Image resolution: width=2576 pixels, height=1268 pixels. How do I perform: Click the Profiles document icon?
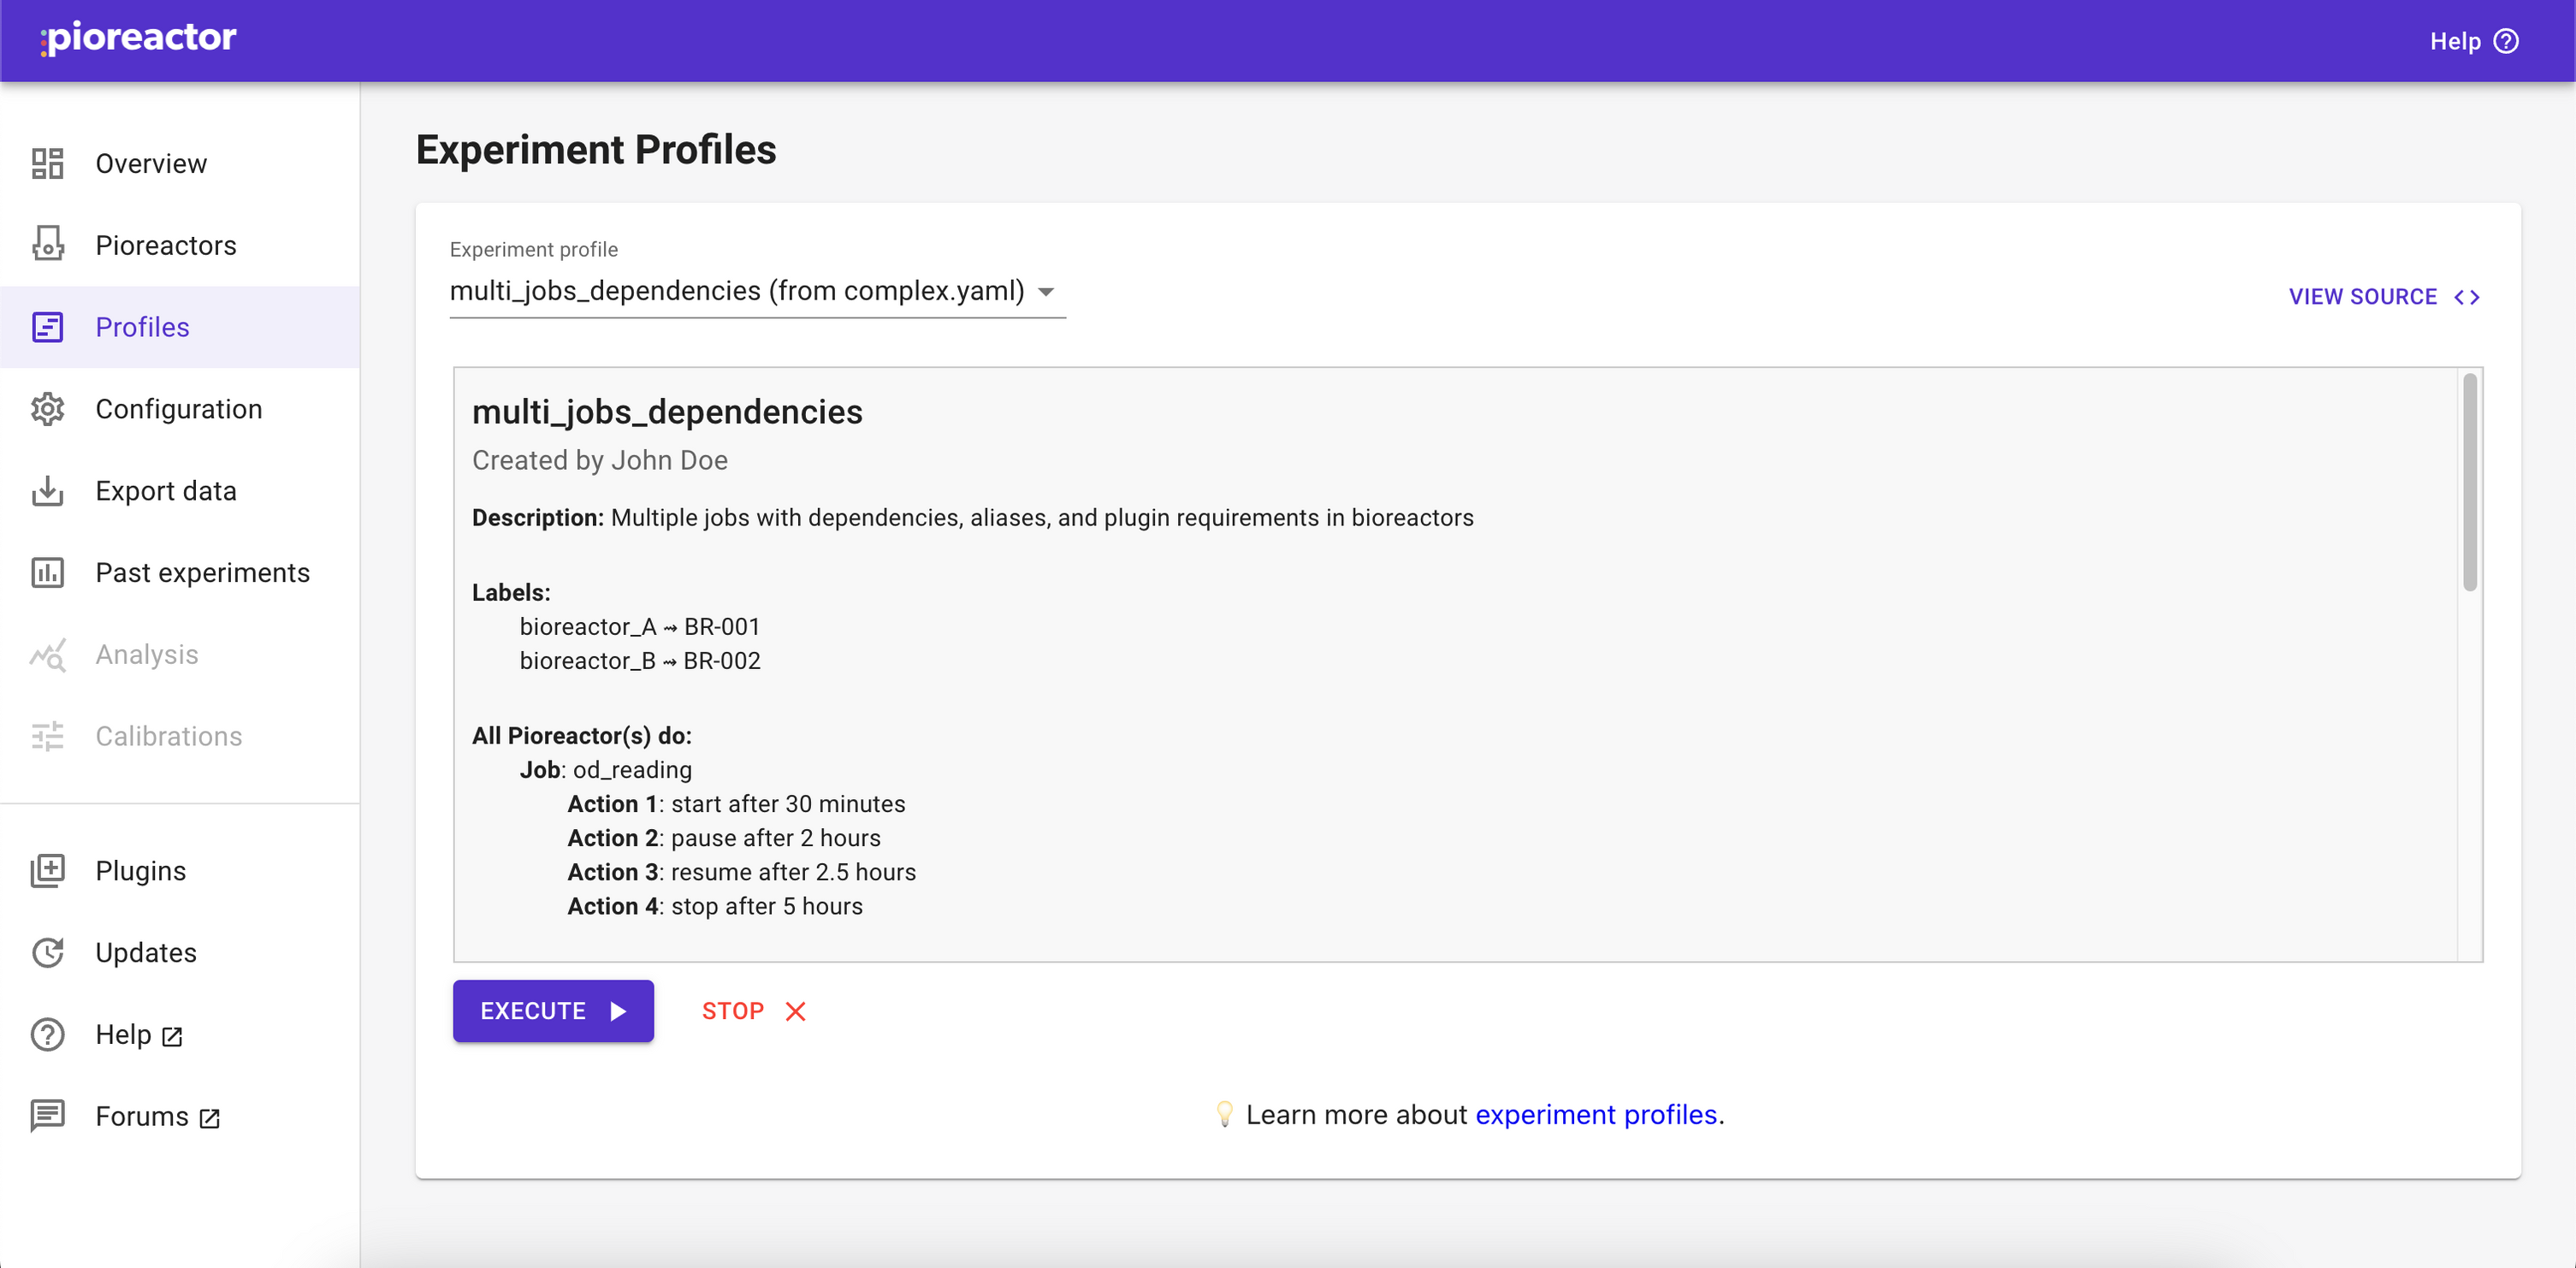47,327
